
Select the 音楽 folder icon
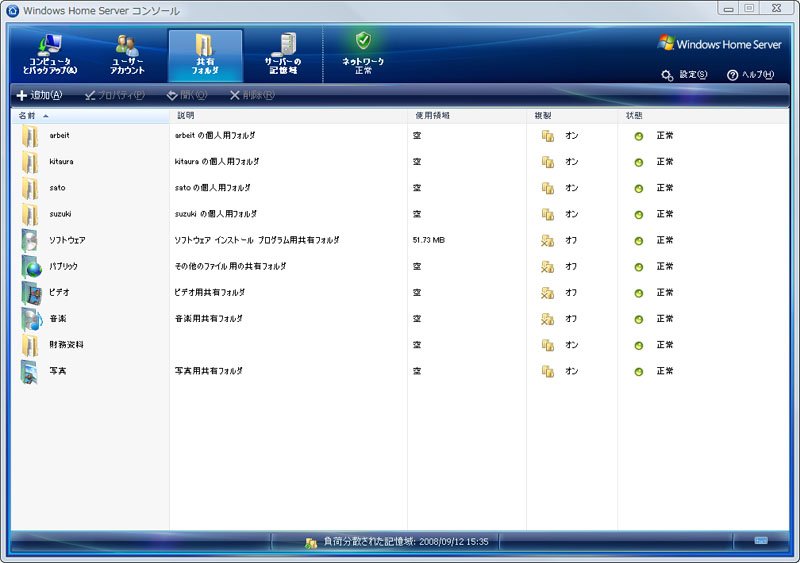coord(31,319)
